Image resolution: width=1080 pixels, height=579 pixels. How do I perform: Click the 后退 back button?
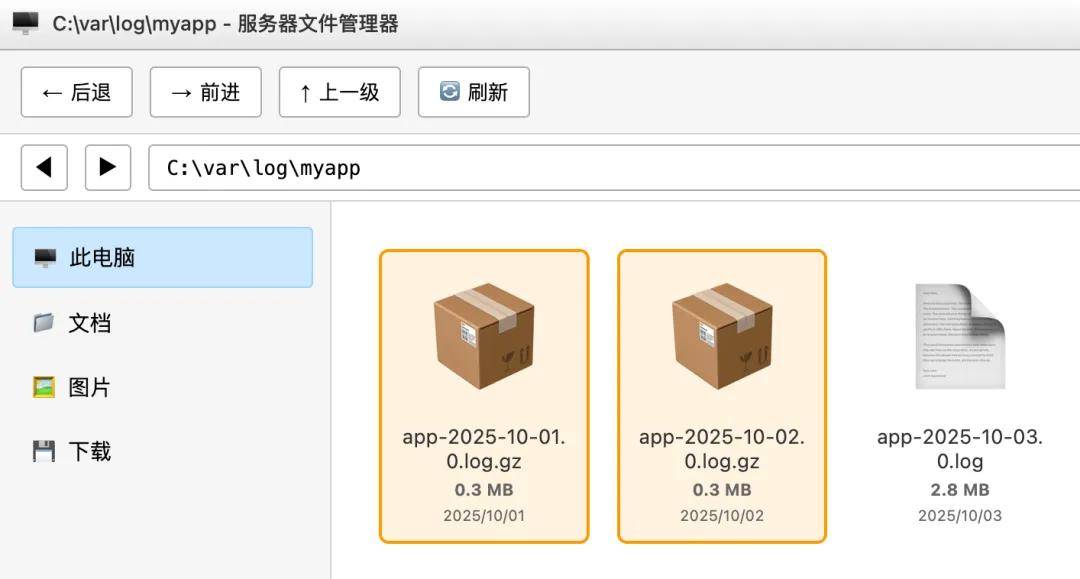coord(76,93)
